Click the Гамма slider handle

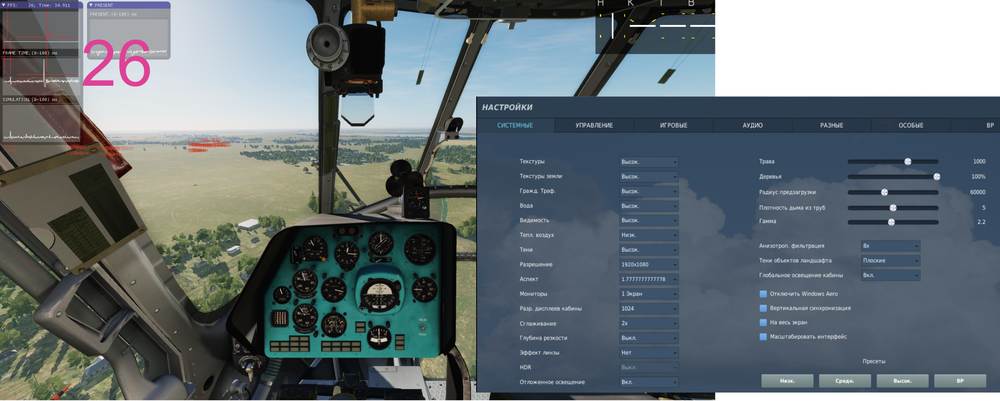892,222
